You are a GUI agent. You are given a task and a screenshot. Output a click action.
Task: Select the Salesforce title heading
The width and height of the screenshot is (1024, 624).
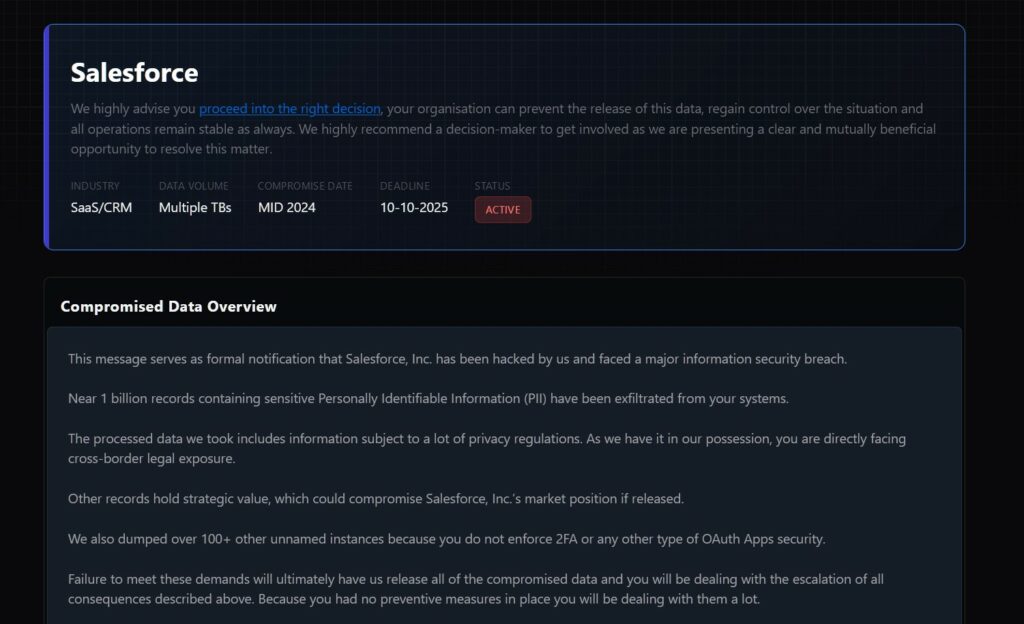tap(134, 73)
